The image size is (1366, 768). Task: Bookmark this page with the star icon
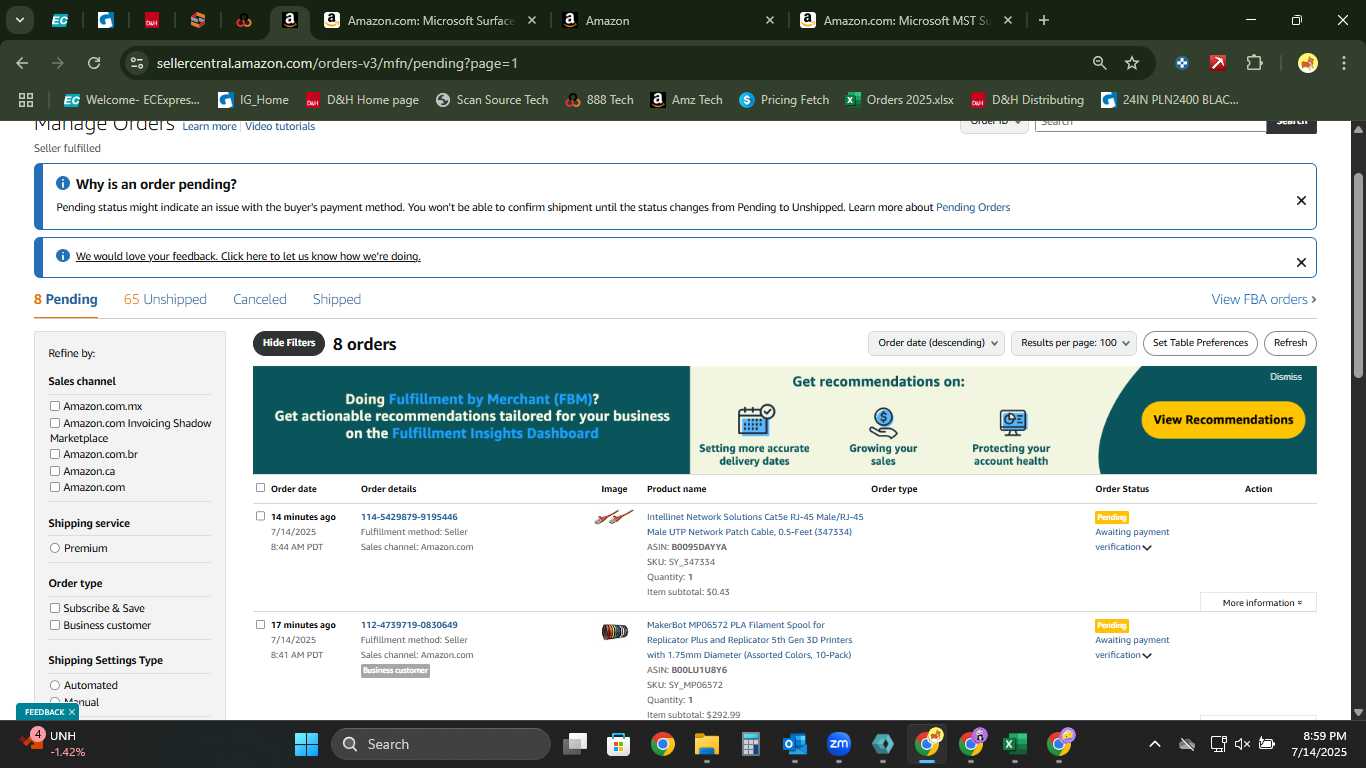tap(1132, 63)
